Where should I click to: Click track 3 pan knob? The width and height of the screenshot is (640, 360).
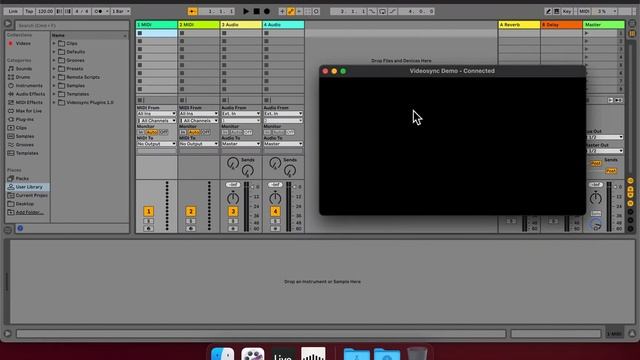tap(233, 198)
